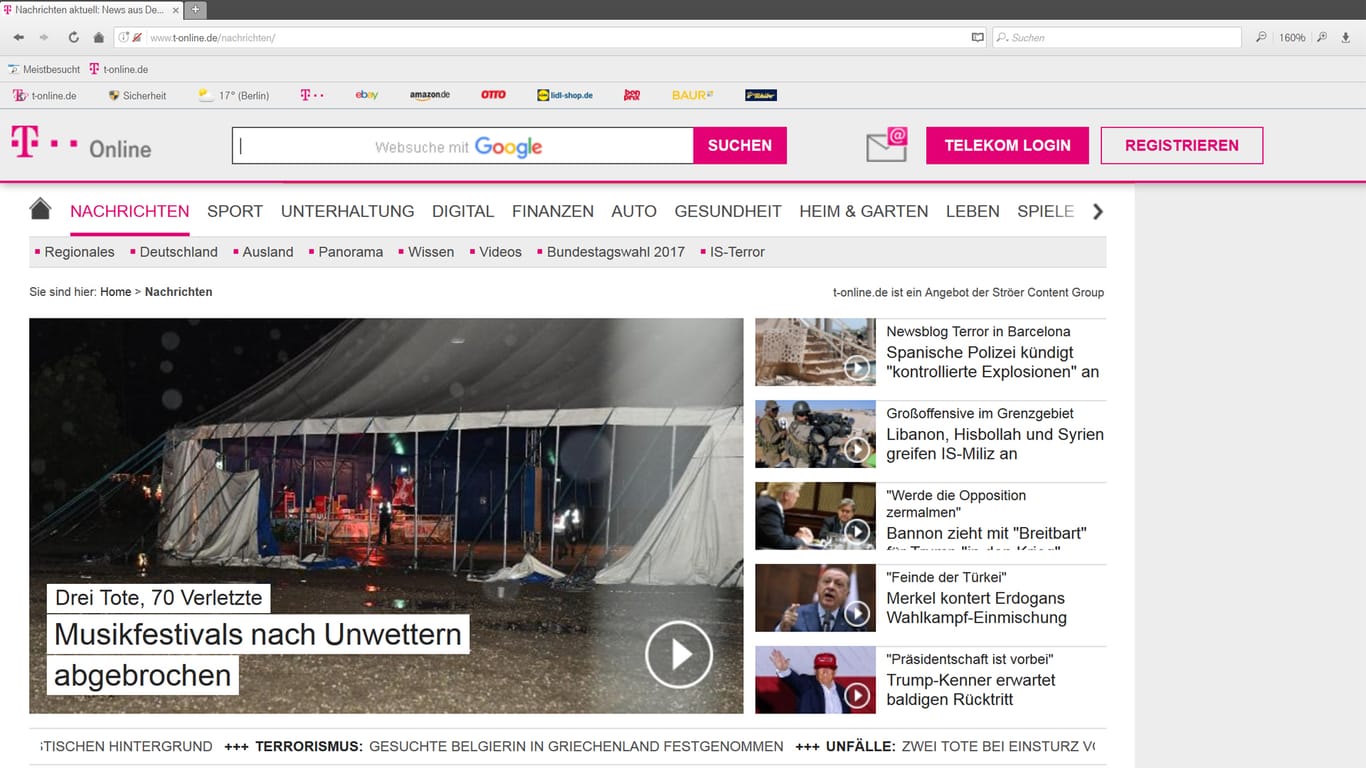
Task: Open the t-online email icon beside Telekom Login
Action: (884, 145)
